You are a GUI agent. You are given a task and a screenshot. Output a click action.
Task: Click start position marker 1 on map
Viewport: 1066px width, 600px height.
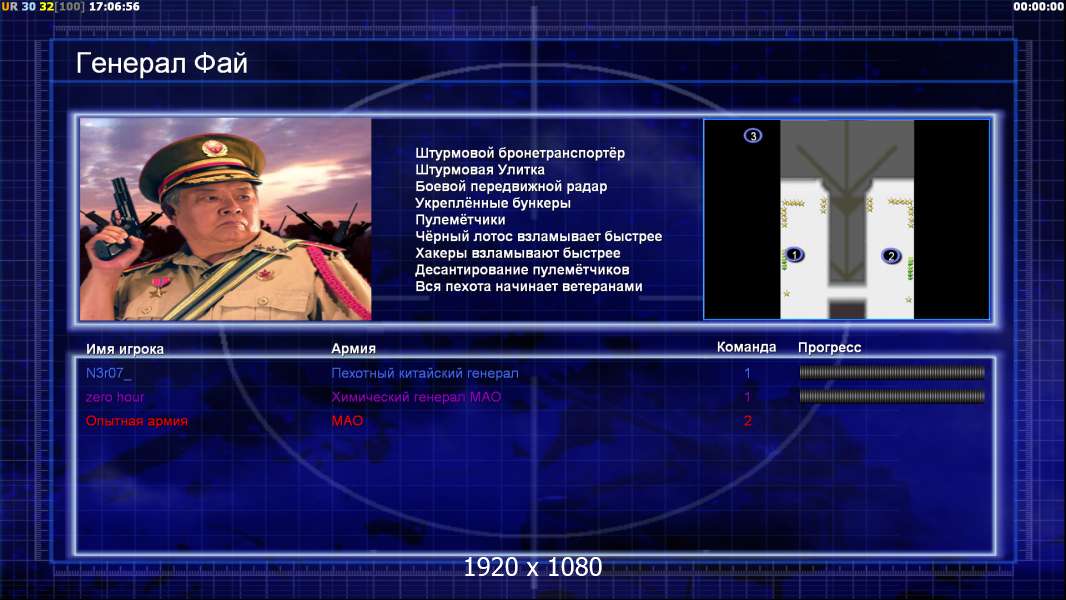pyautogui.click(x=794, y=255)
